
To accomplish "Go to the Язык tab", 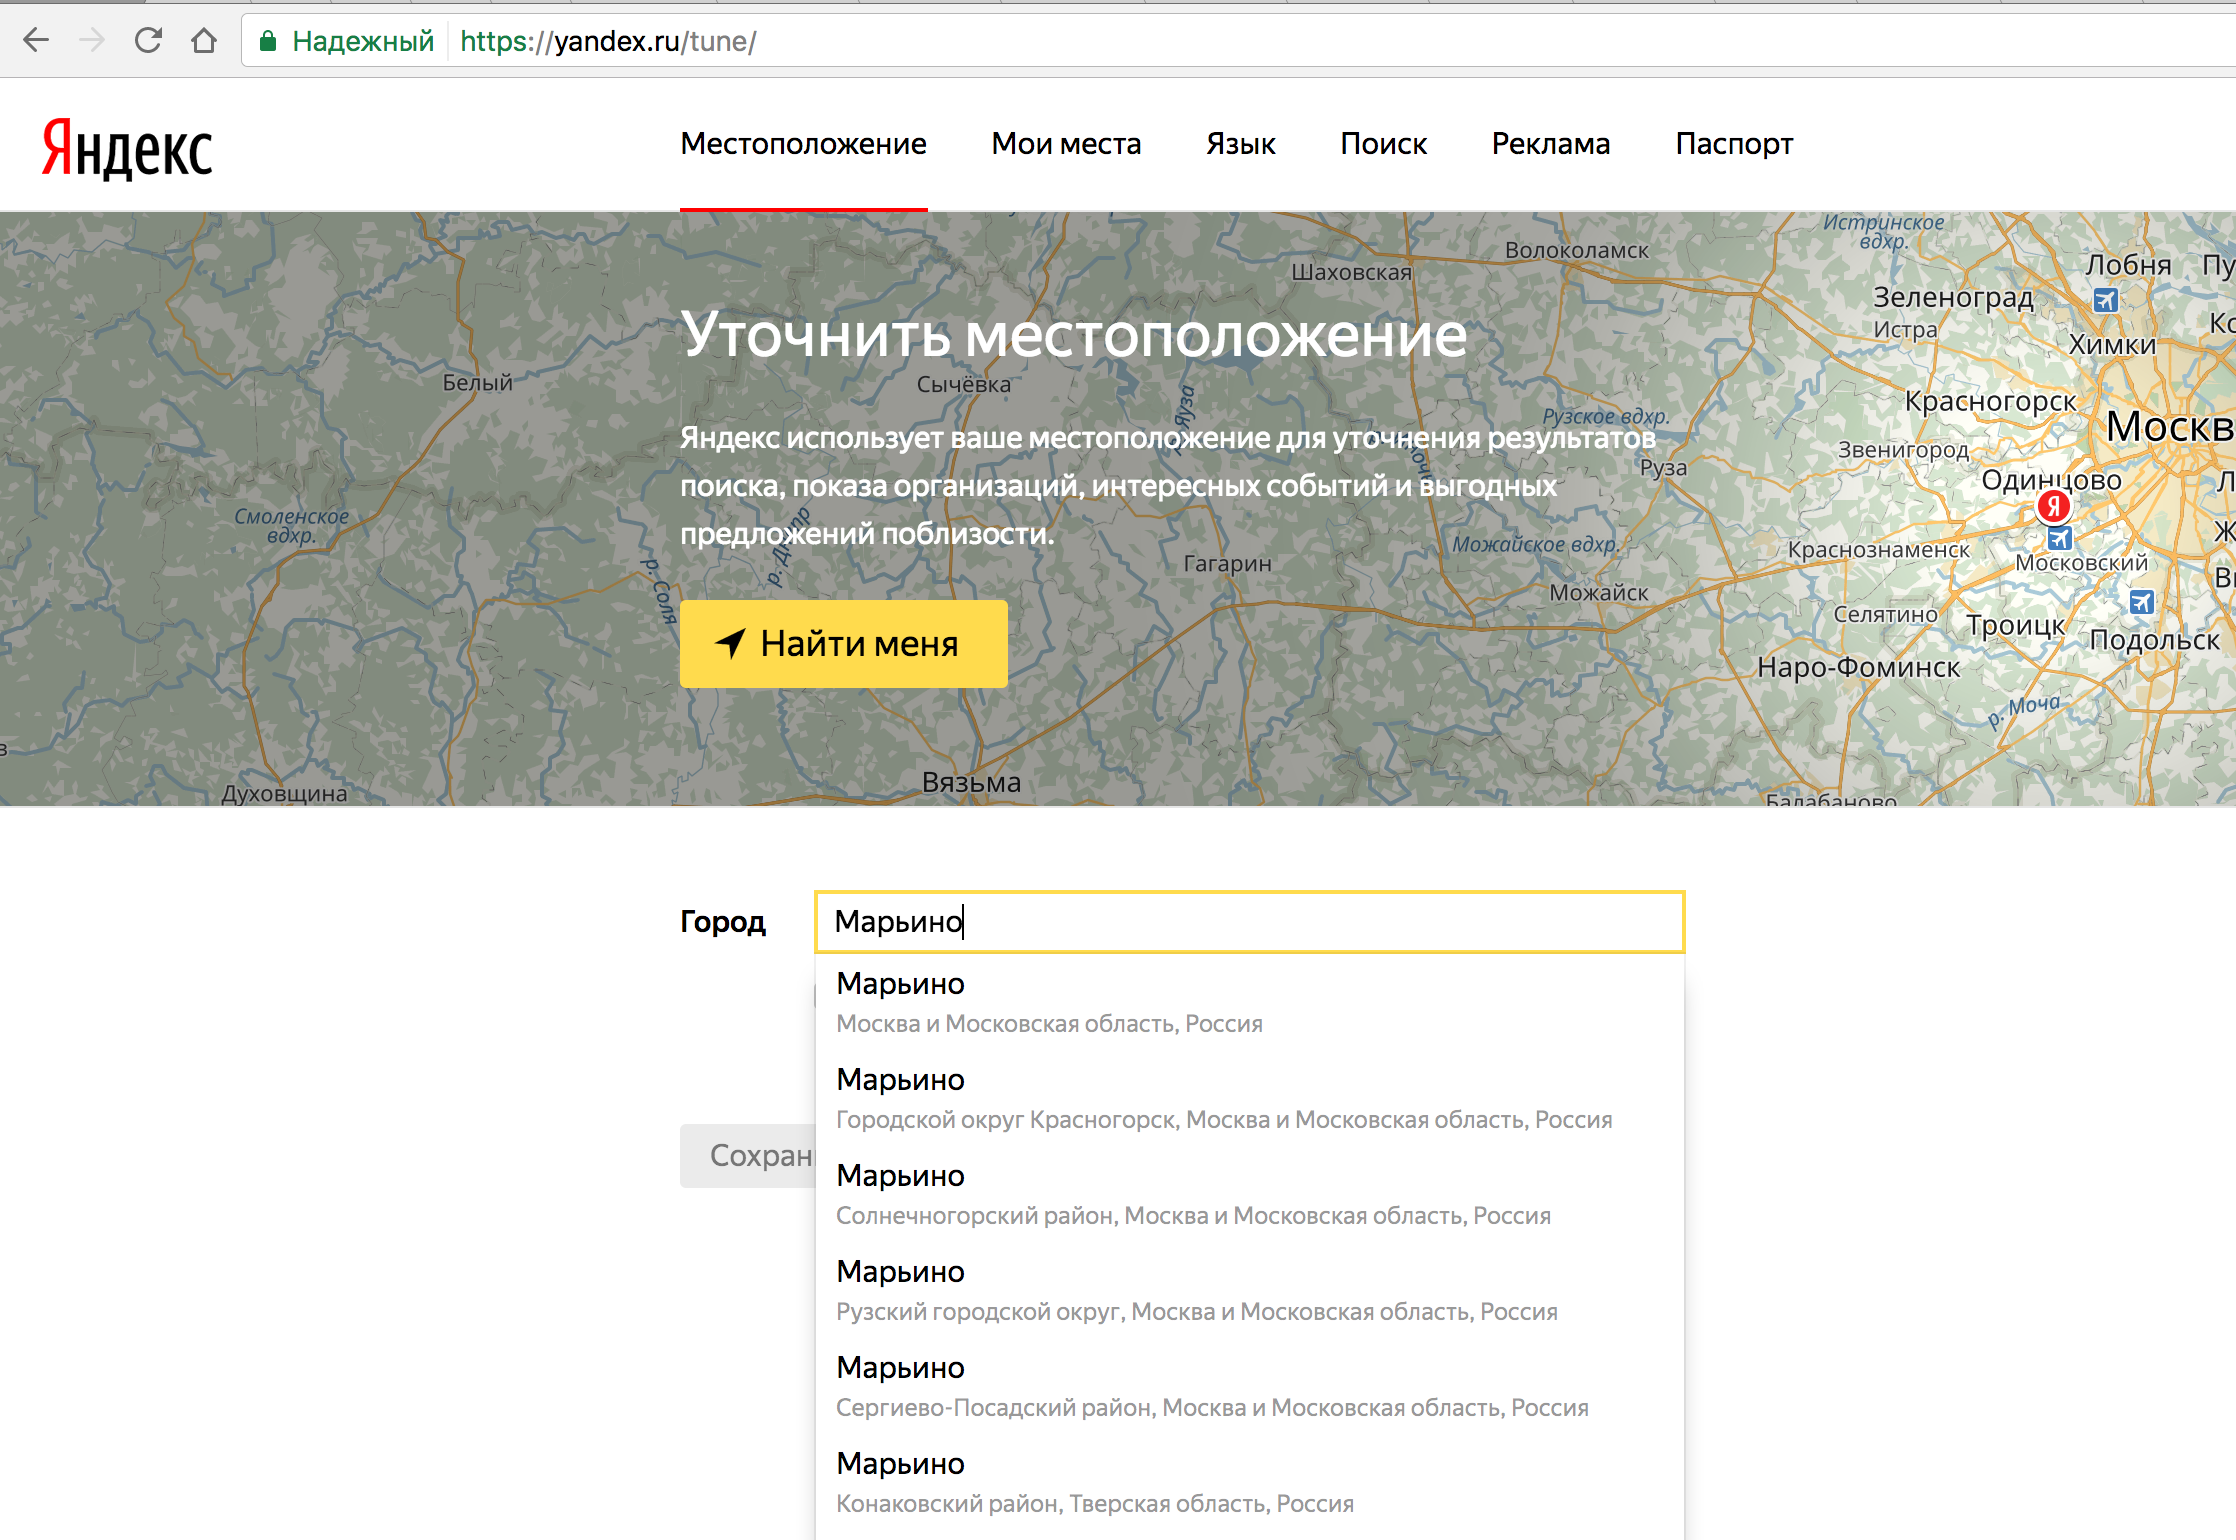I will pos(1240,144).
